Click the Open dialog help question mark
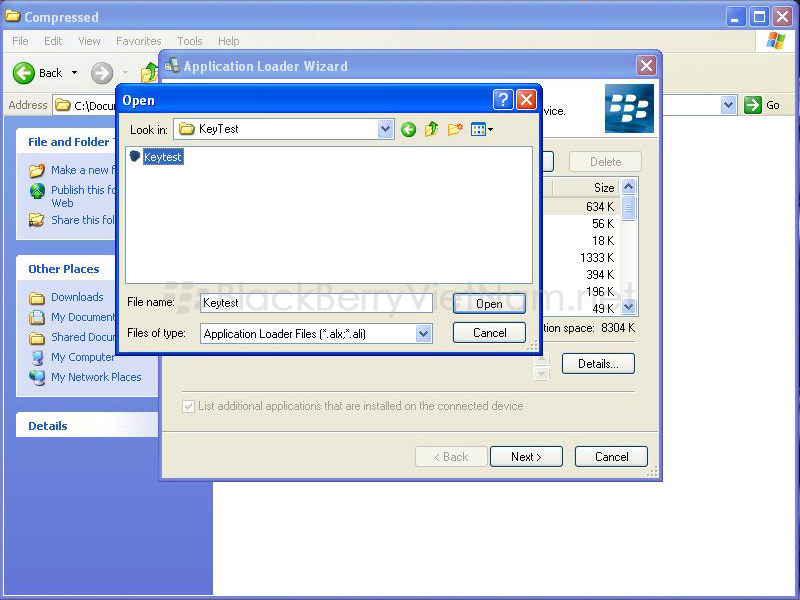800x600 pixels. [x=503, y=99]
